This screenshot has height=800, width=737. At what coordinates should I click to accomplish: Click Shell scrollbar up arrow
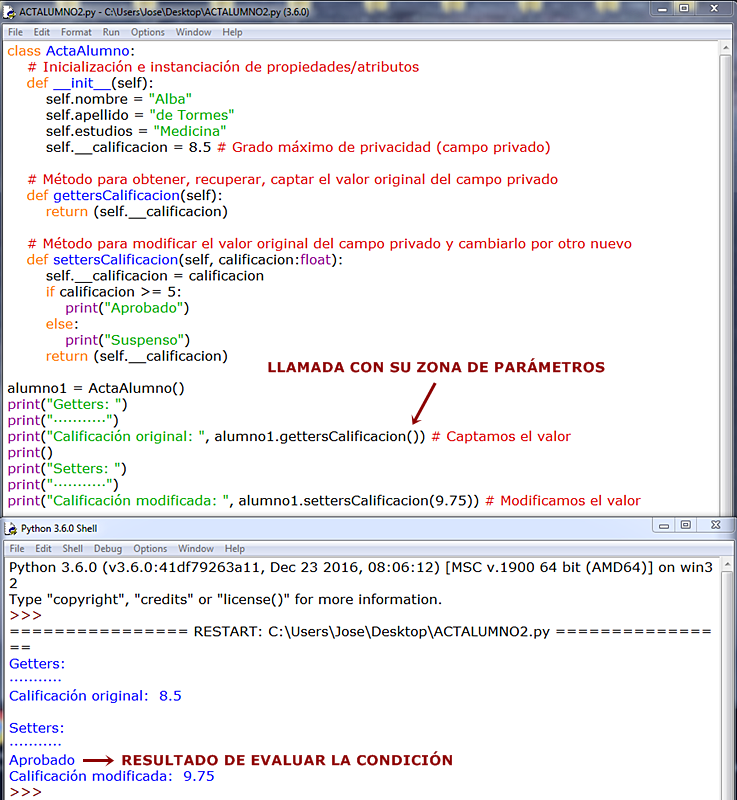pos(727,564)
